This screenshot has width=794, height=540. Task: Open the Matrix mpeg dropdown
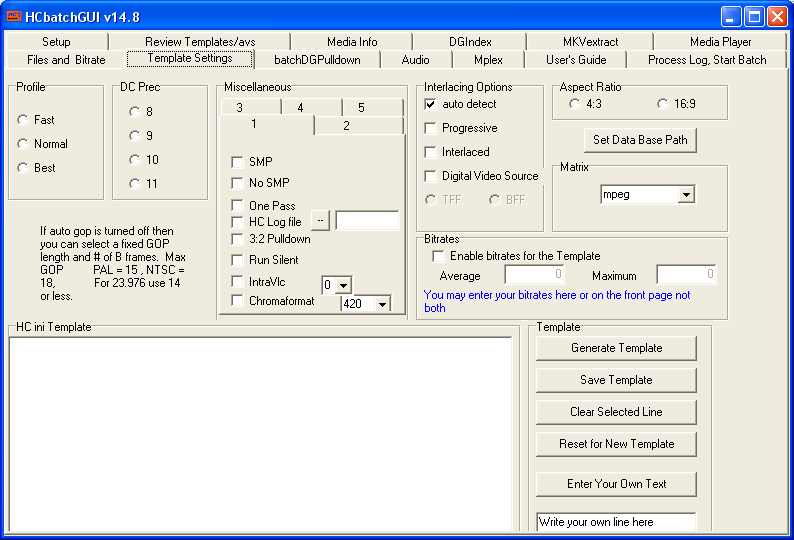[686, 195]
